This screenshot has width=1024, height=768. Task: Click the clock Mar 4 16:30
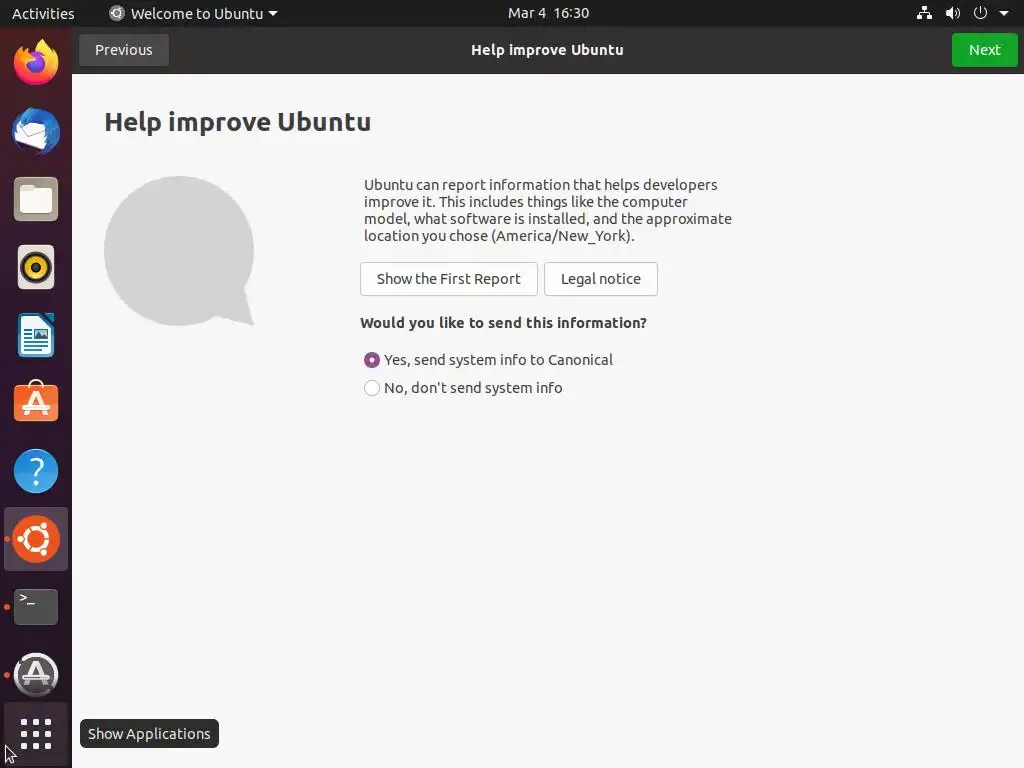[x=549, y=13]
